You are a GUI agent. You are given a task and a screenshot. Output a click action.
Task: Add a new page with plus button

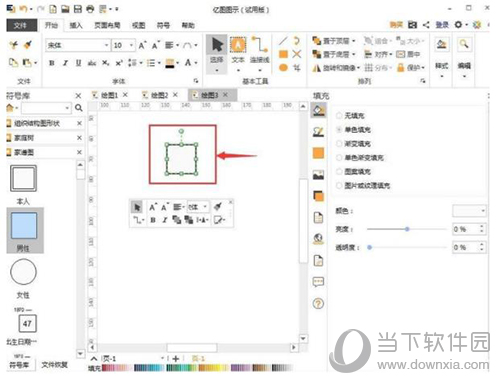pyautogui.click(x=176, y=359)
